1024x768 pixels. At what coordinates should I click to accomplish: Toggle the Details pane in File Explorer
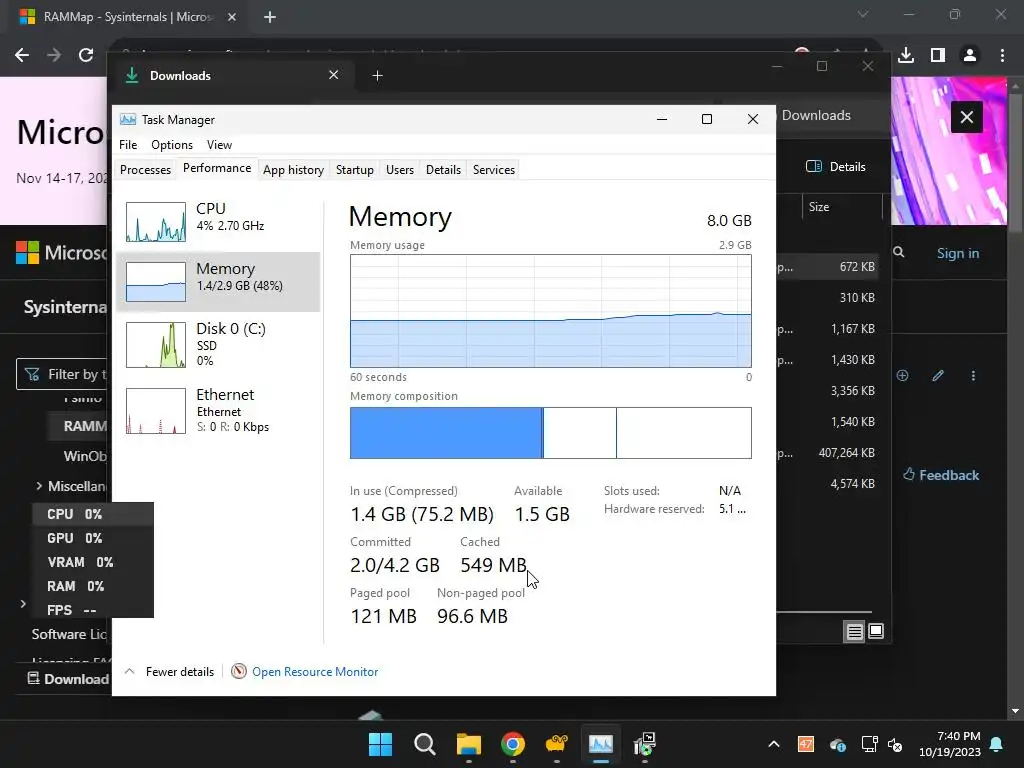coord(836,167)
